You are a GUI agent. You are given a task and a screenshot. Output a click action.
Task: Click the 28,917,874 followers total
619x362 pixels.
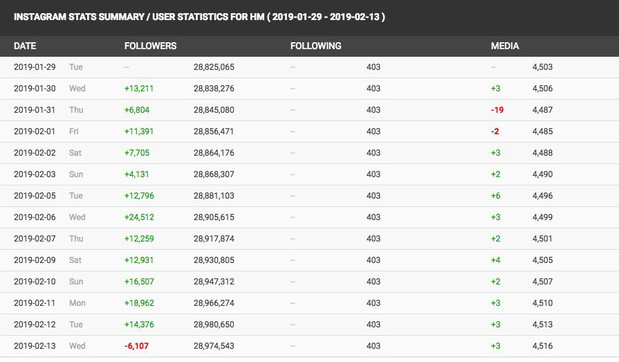click(214, 238)
